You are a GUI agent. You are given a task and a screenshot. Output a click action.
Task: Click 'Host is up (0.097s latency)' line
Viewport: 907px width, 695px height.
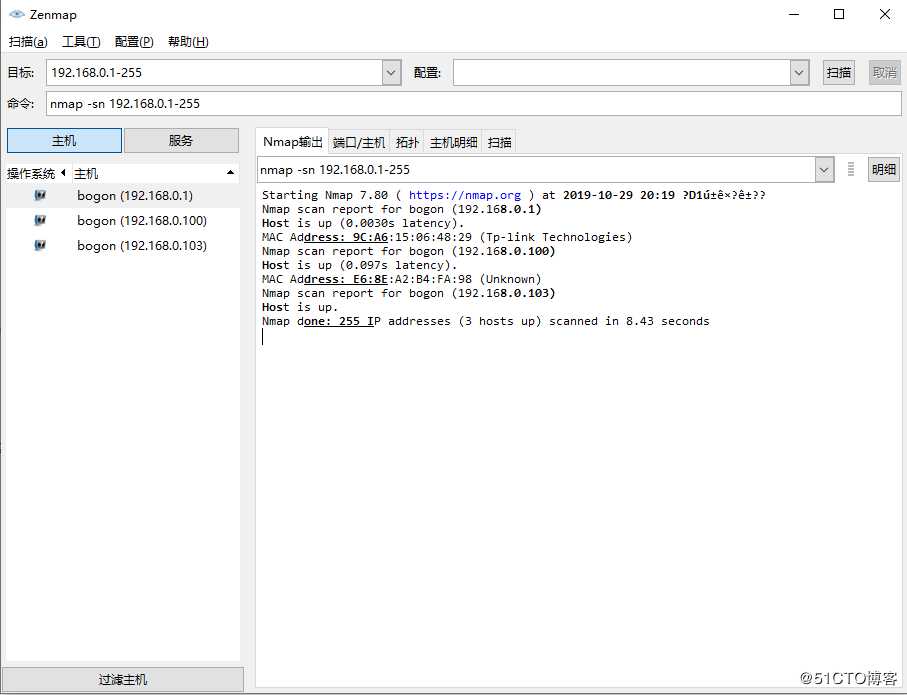(x=359, y=266)
